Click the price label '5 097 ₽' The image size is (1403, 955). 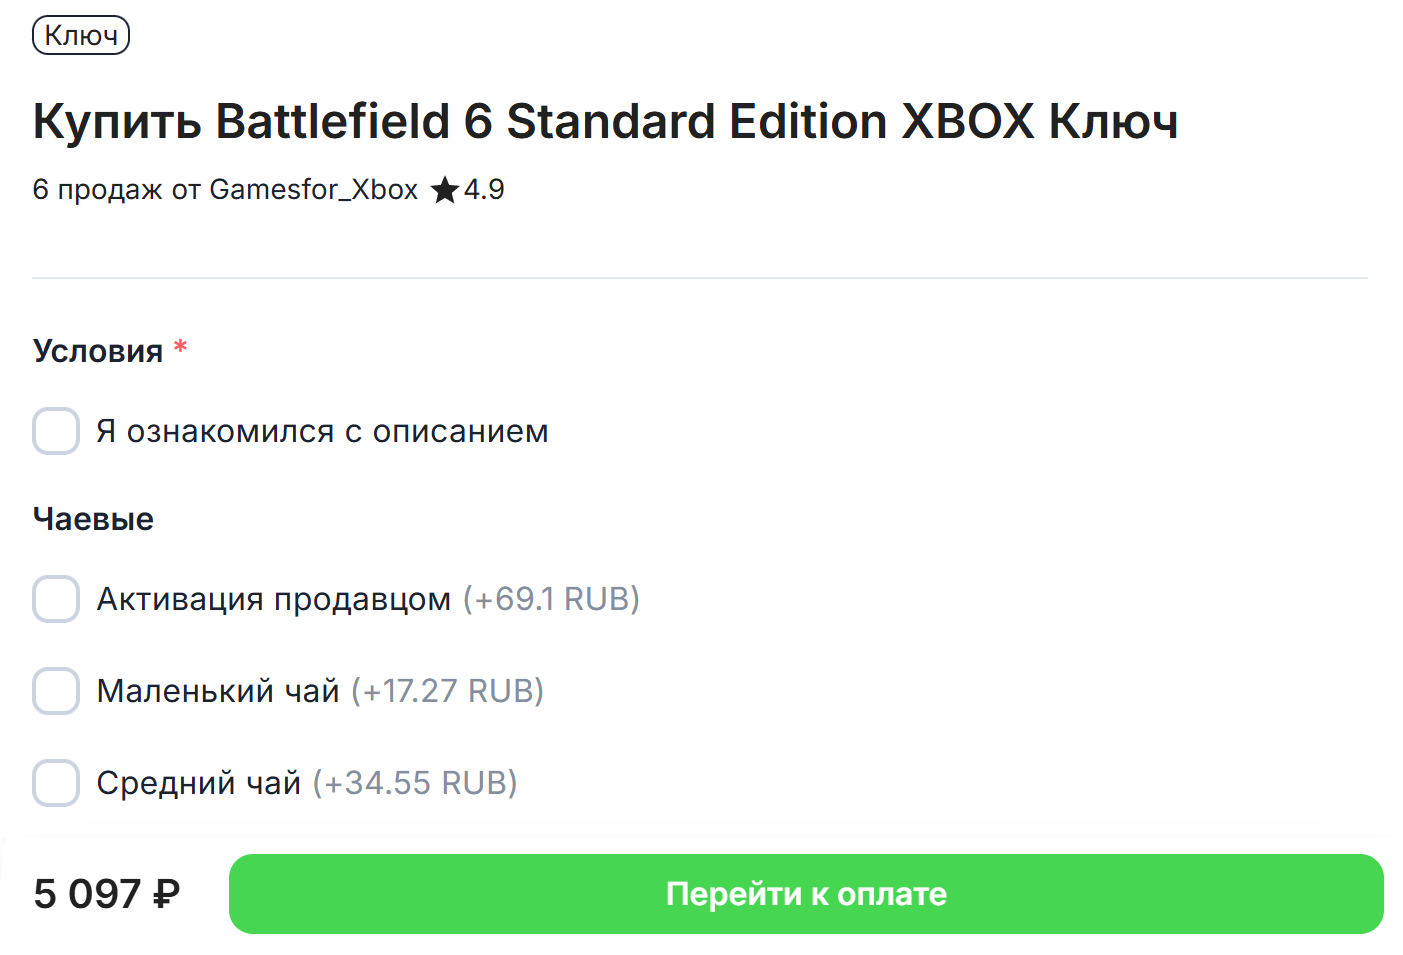coord(105,894)
